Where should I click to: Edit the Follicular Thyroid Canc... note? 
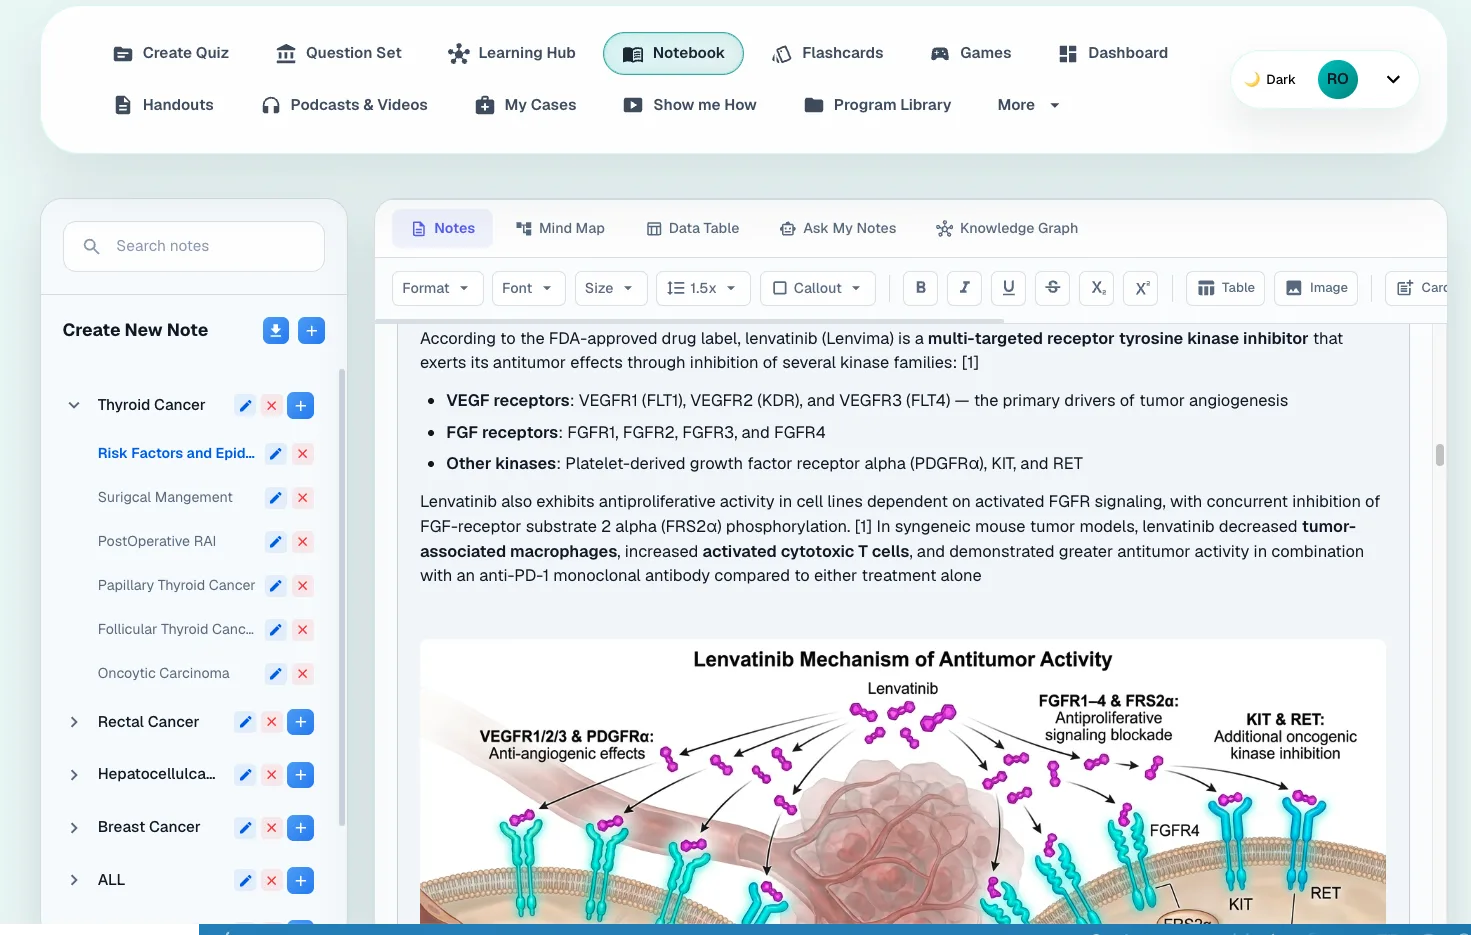pos(276,629)
